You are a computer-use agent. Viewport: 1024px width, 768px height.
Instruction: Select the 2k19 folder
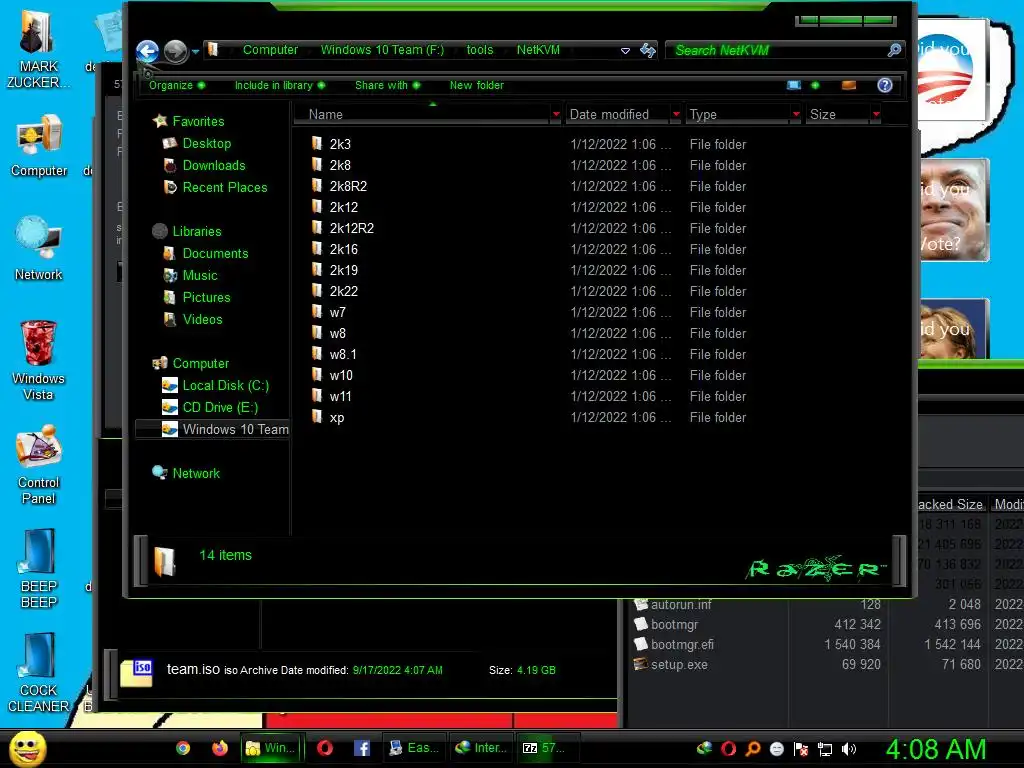[344, 270]
